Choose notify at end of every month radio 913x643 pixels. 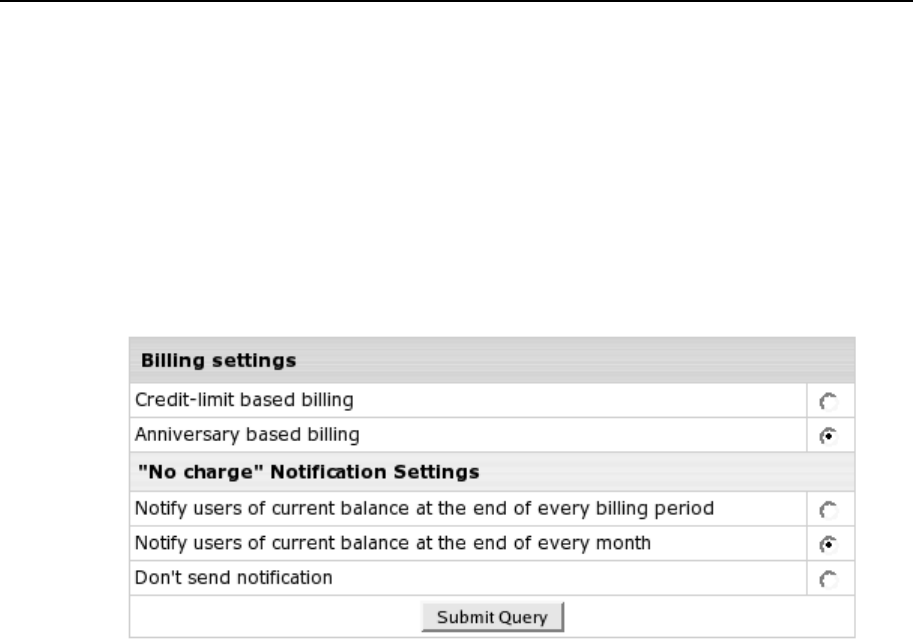[x=827, y=544]
